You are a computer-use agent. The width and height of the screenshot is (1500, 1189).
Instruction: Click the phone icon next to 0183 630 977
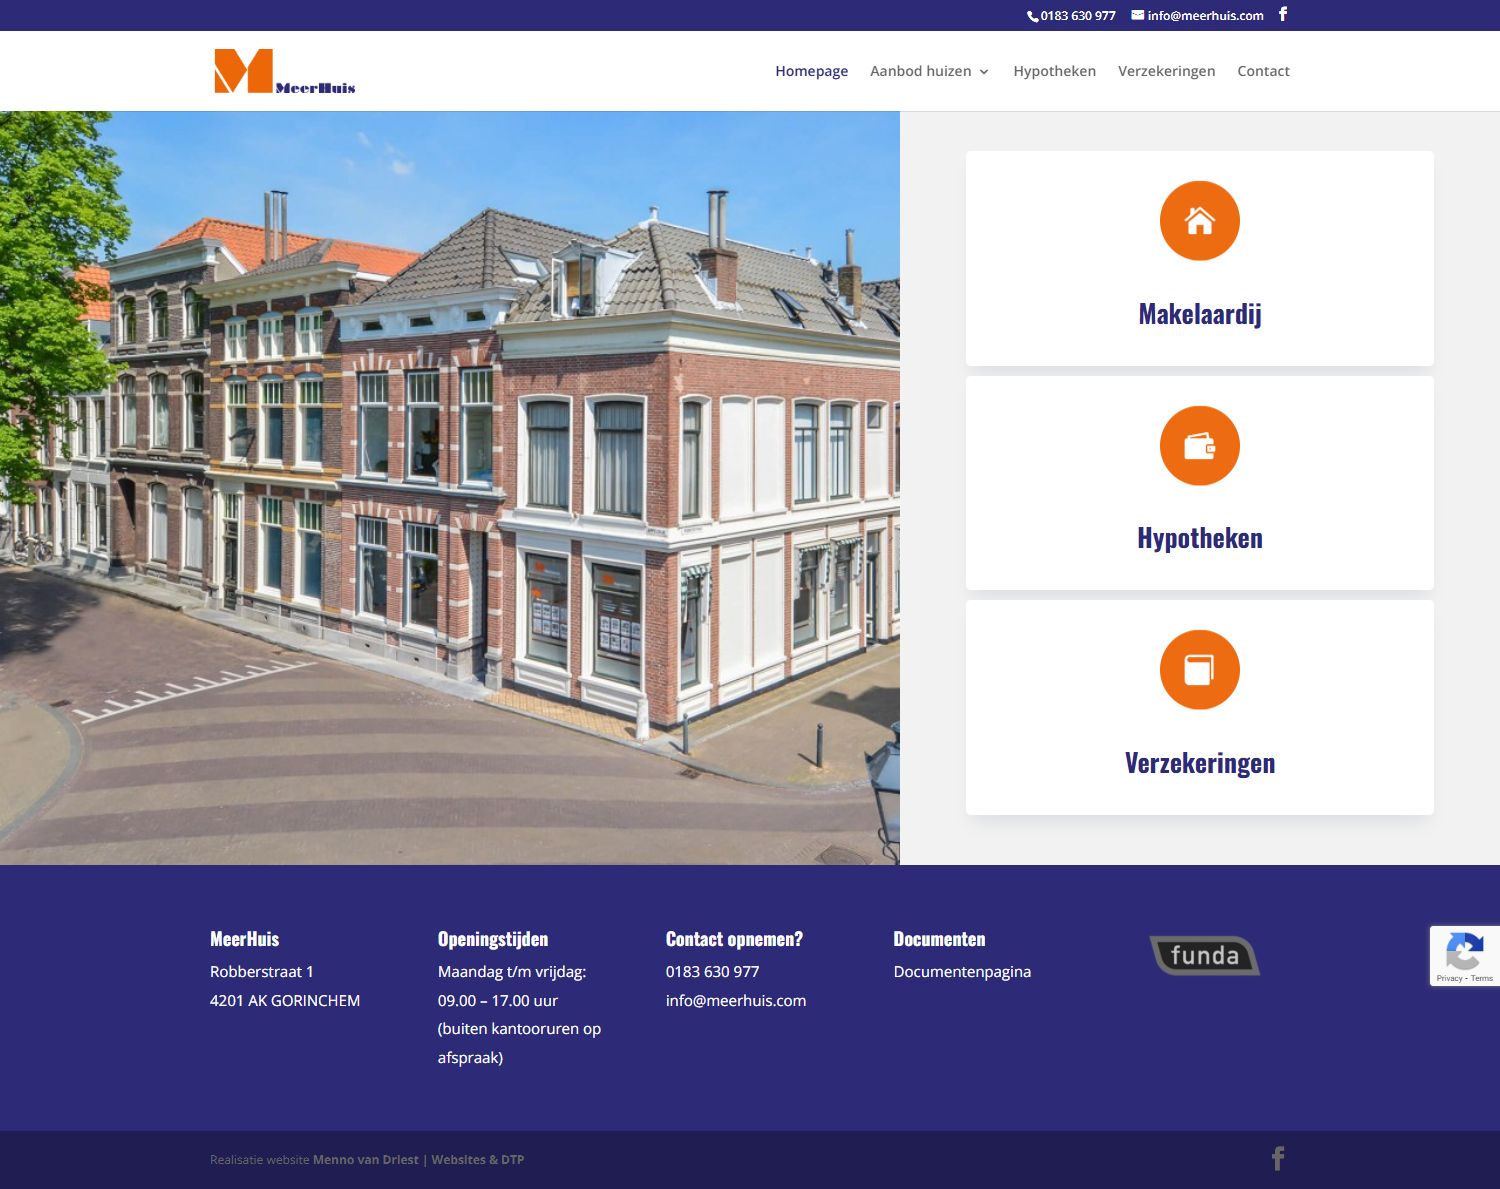pos(1031,15)
